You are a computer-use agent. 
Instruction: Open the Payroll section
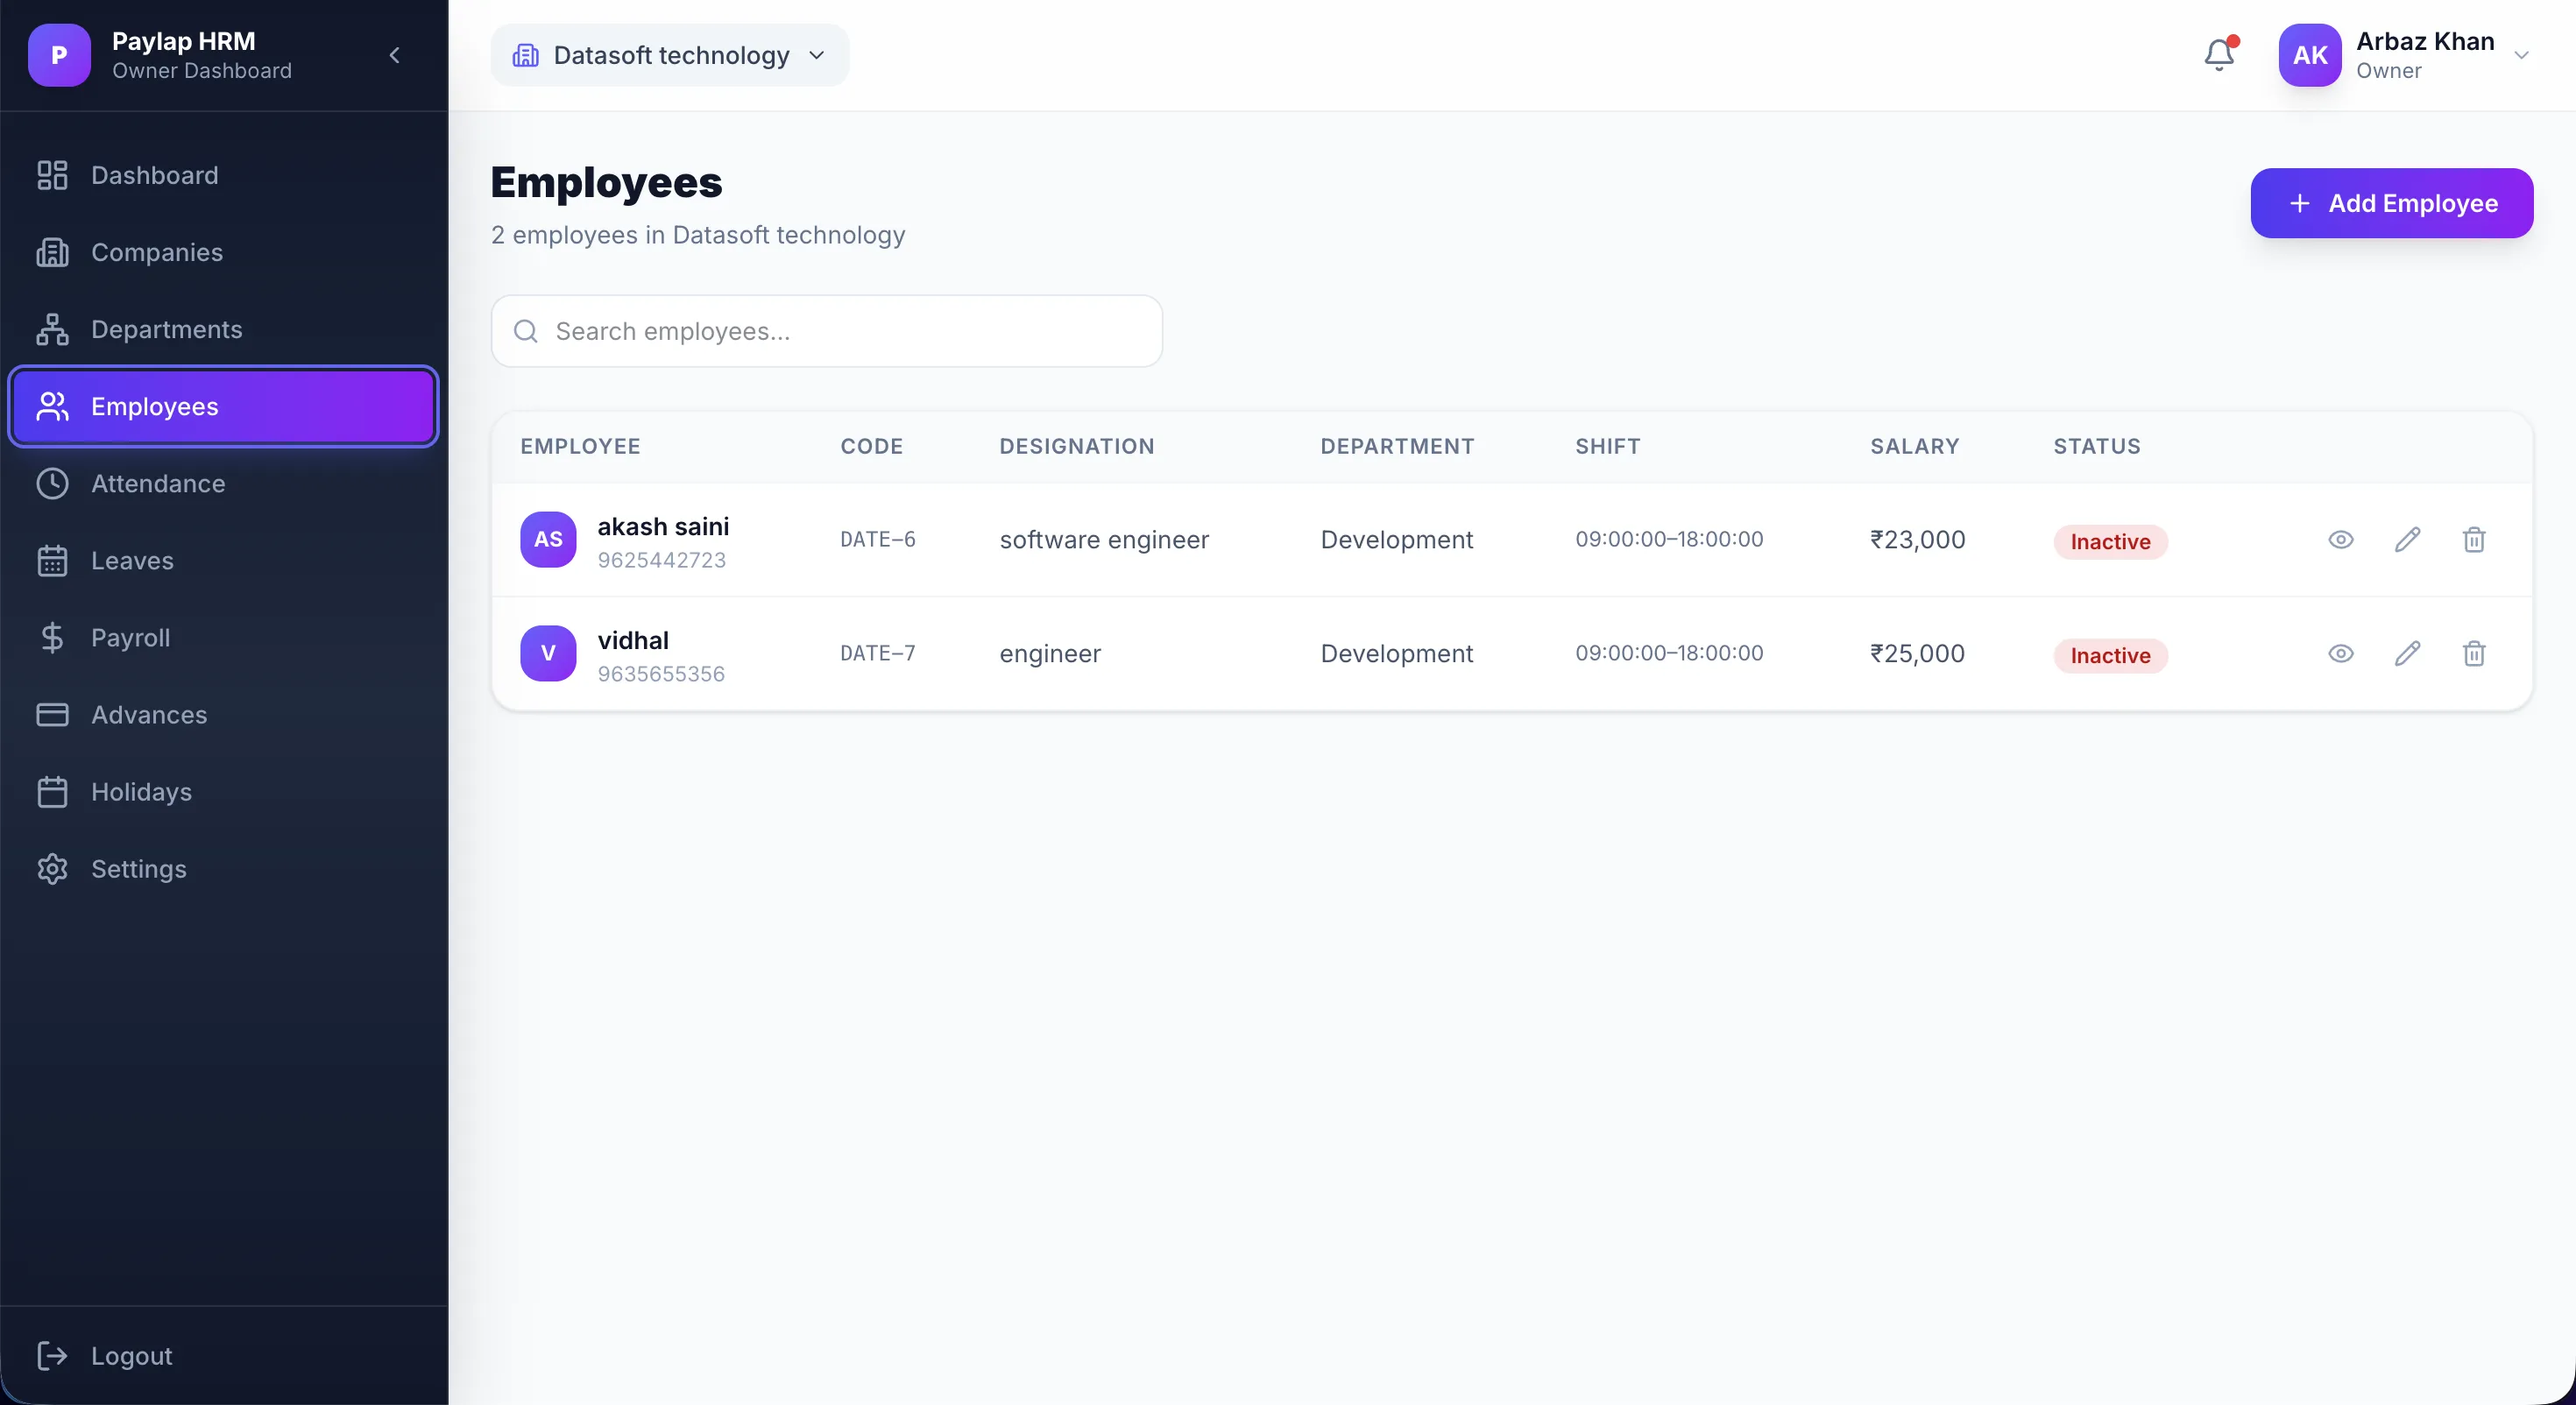131,638
